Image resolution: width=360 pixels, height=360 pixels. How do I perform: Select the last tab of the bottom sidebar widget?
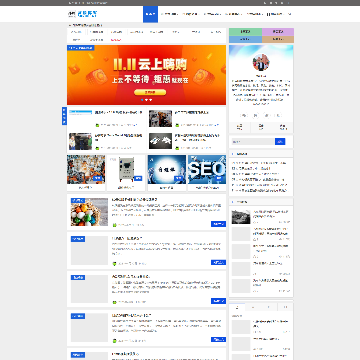[285, 307]
